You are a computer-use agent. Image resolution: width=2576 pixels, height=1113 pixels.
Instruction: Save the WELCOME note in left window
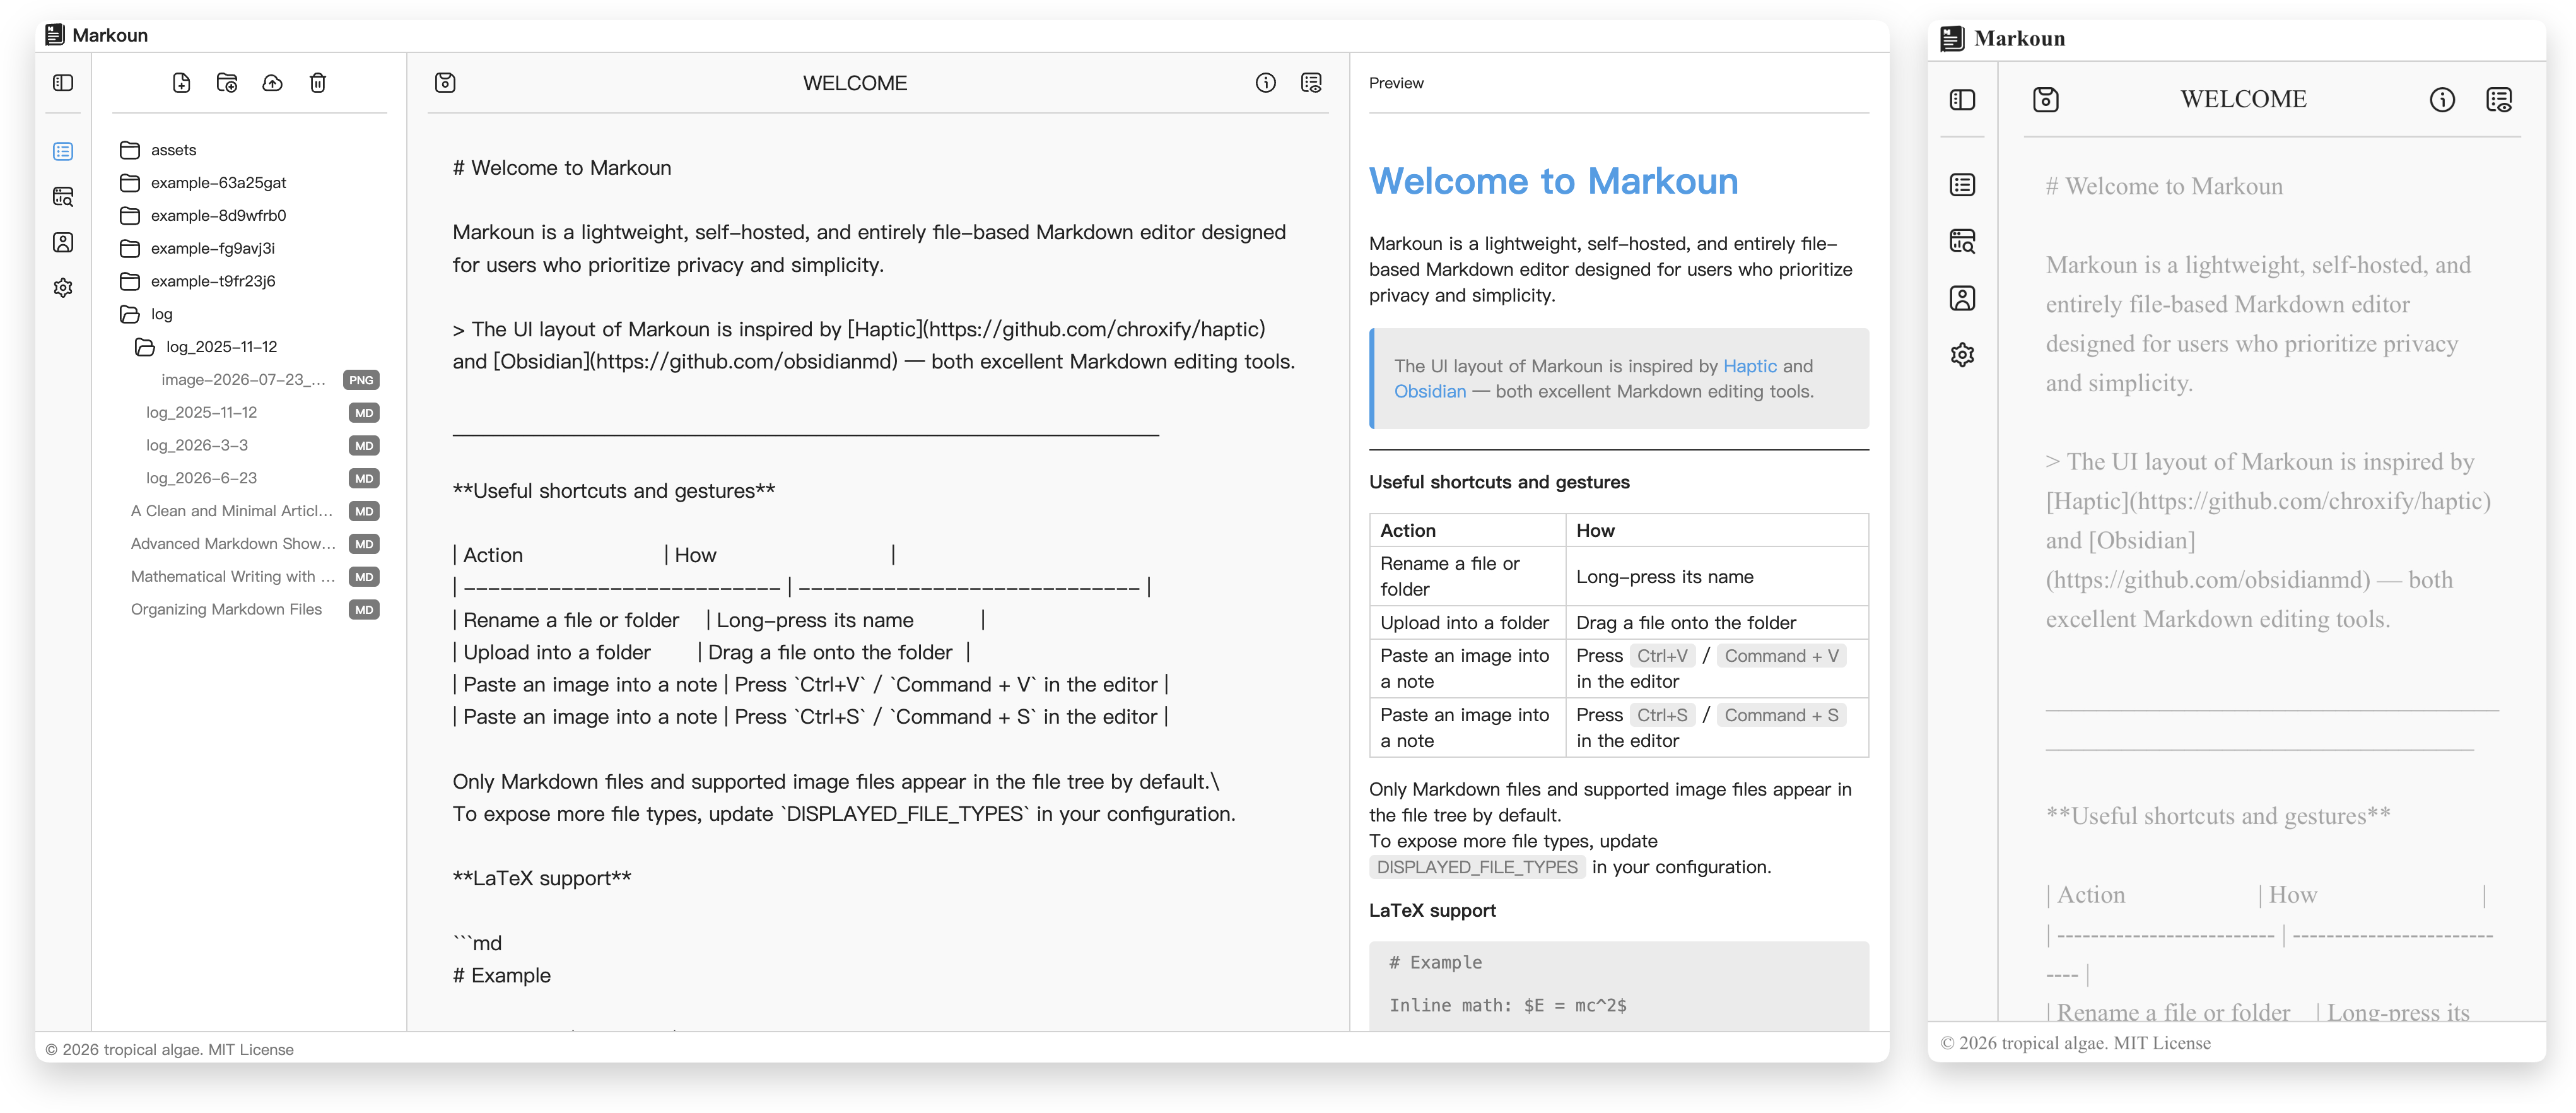coord(445,83)
